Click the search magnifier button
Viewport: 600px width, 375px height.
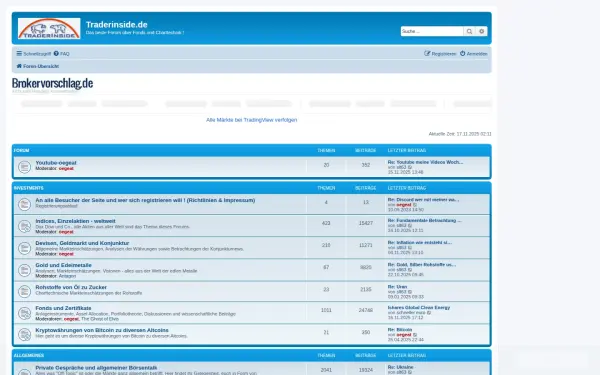[x=469, y=31]
